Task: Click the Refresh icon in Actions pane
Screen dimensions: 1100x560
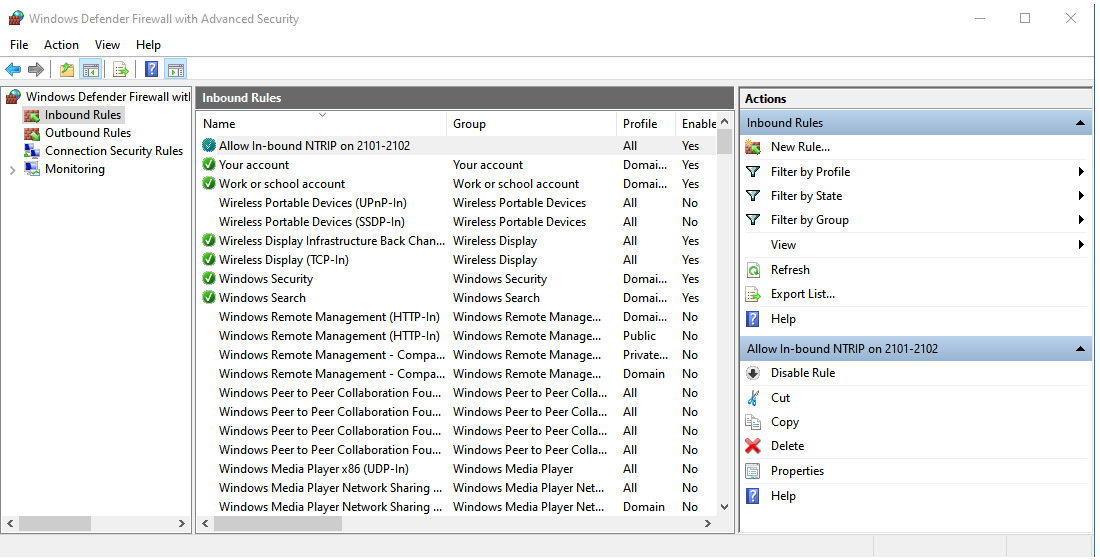Action: (753, 270)
